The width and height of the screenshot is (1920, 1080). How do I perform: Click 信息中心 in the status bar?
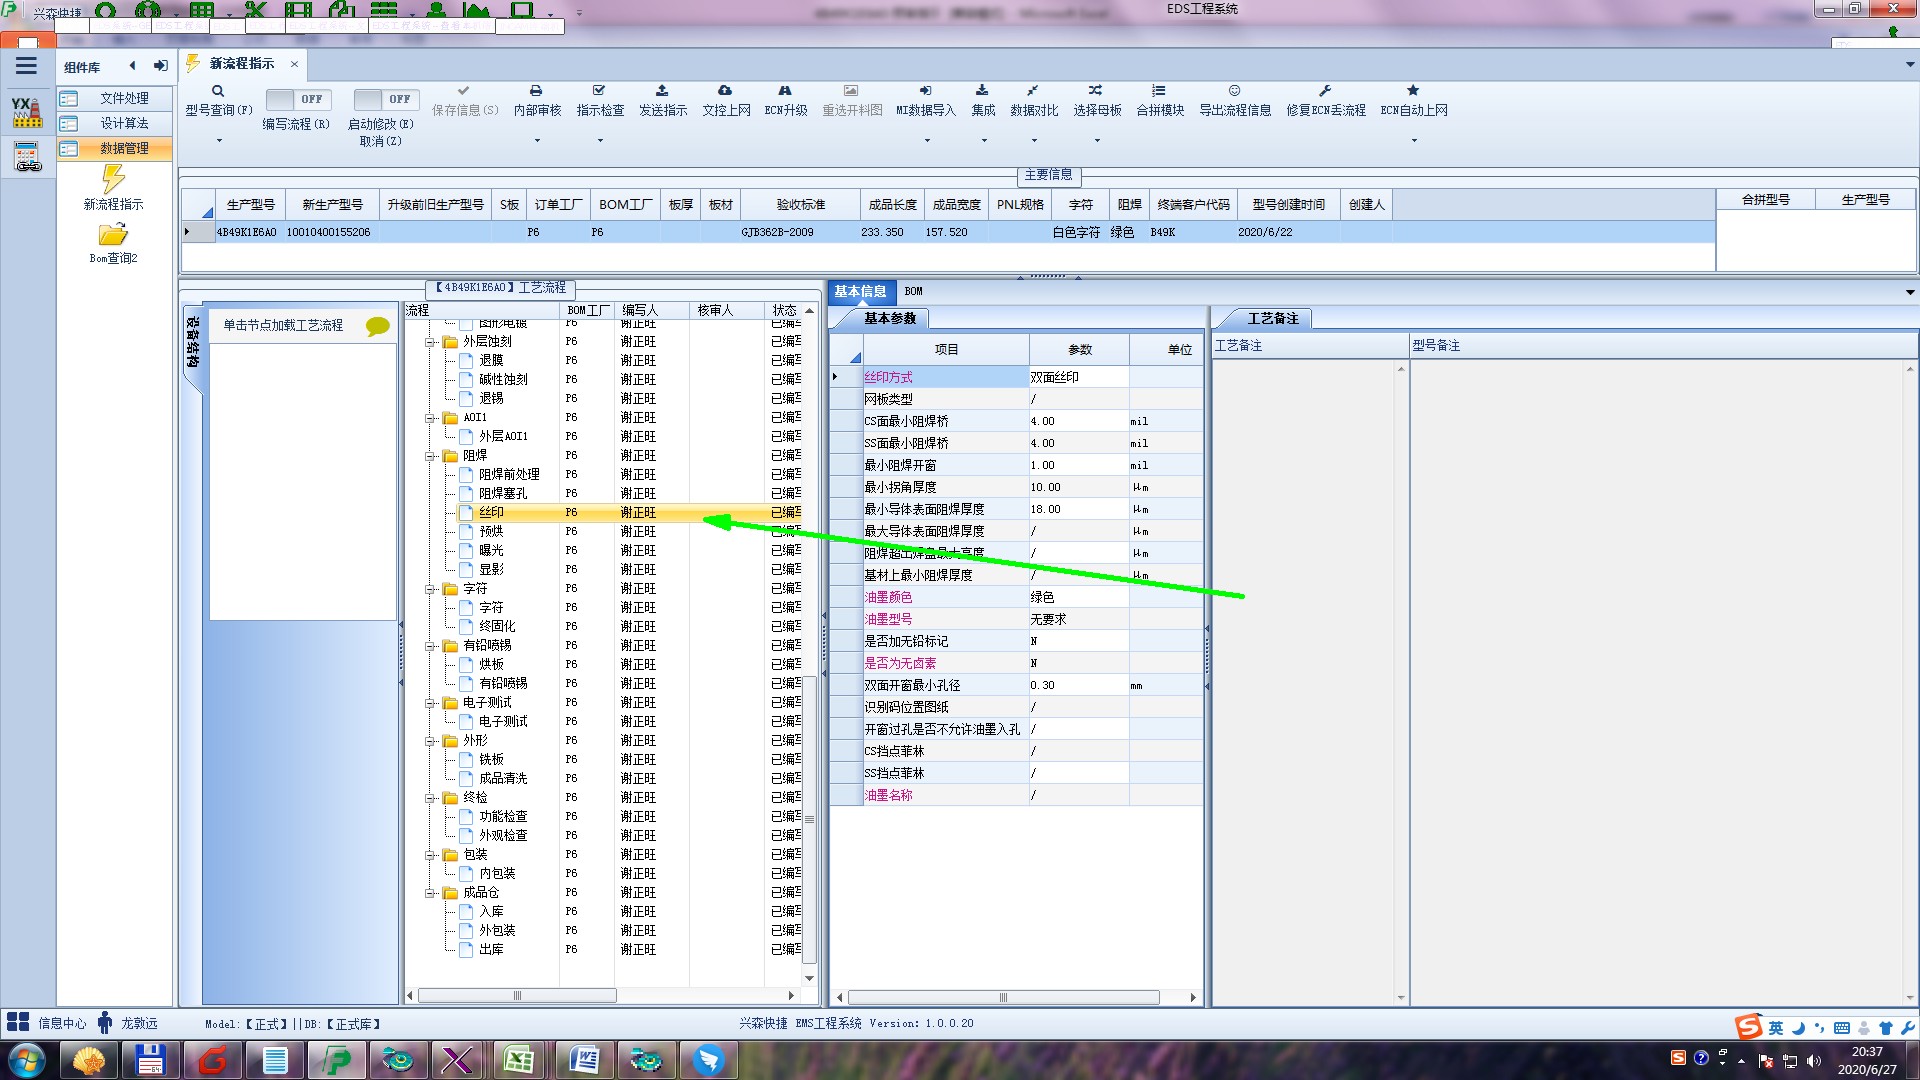[61, 1023]
